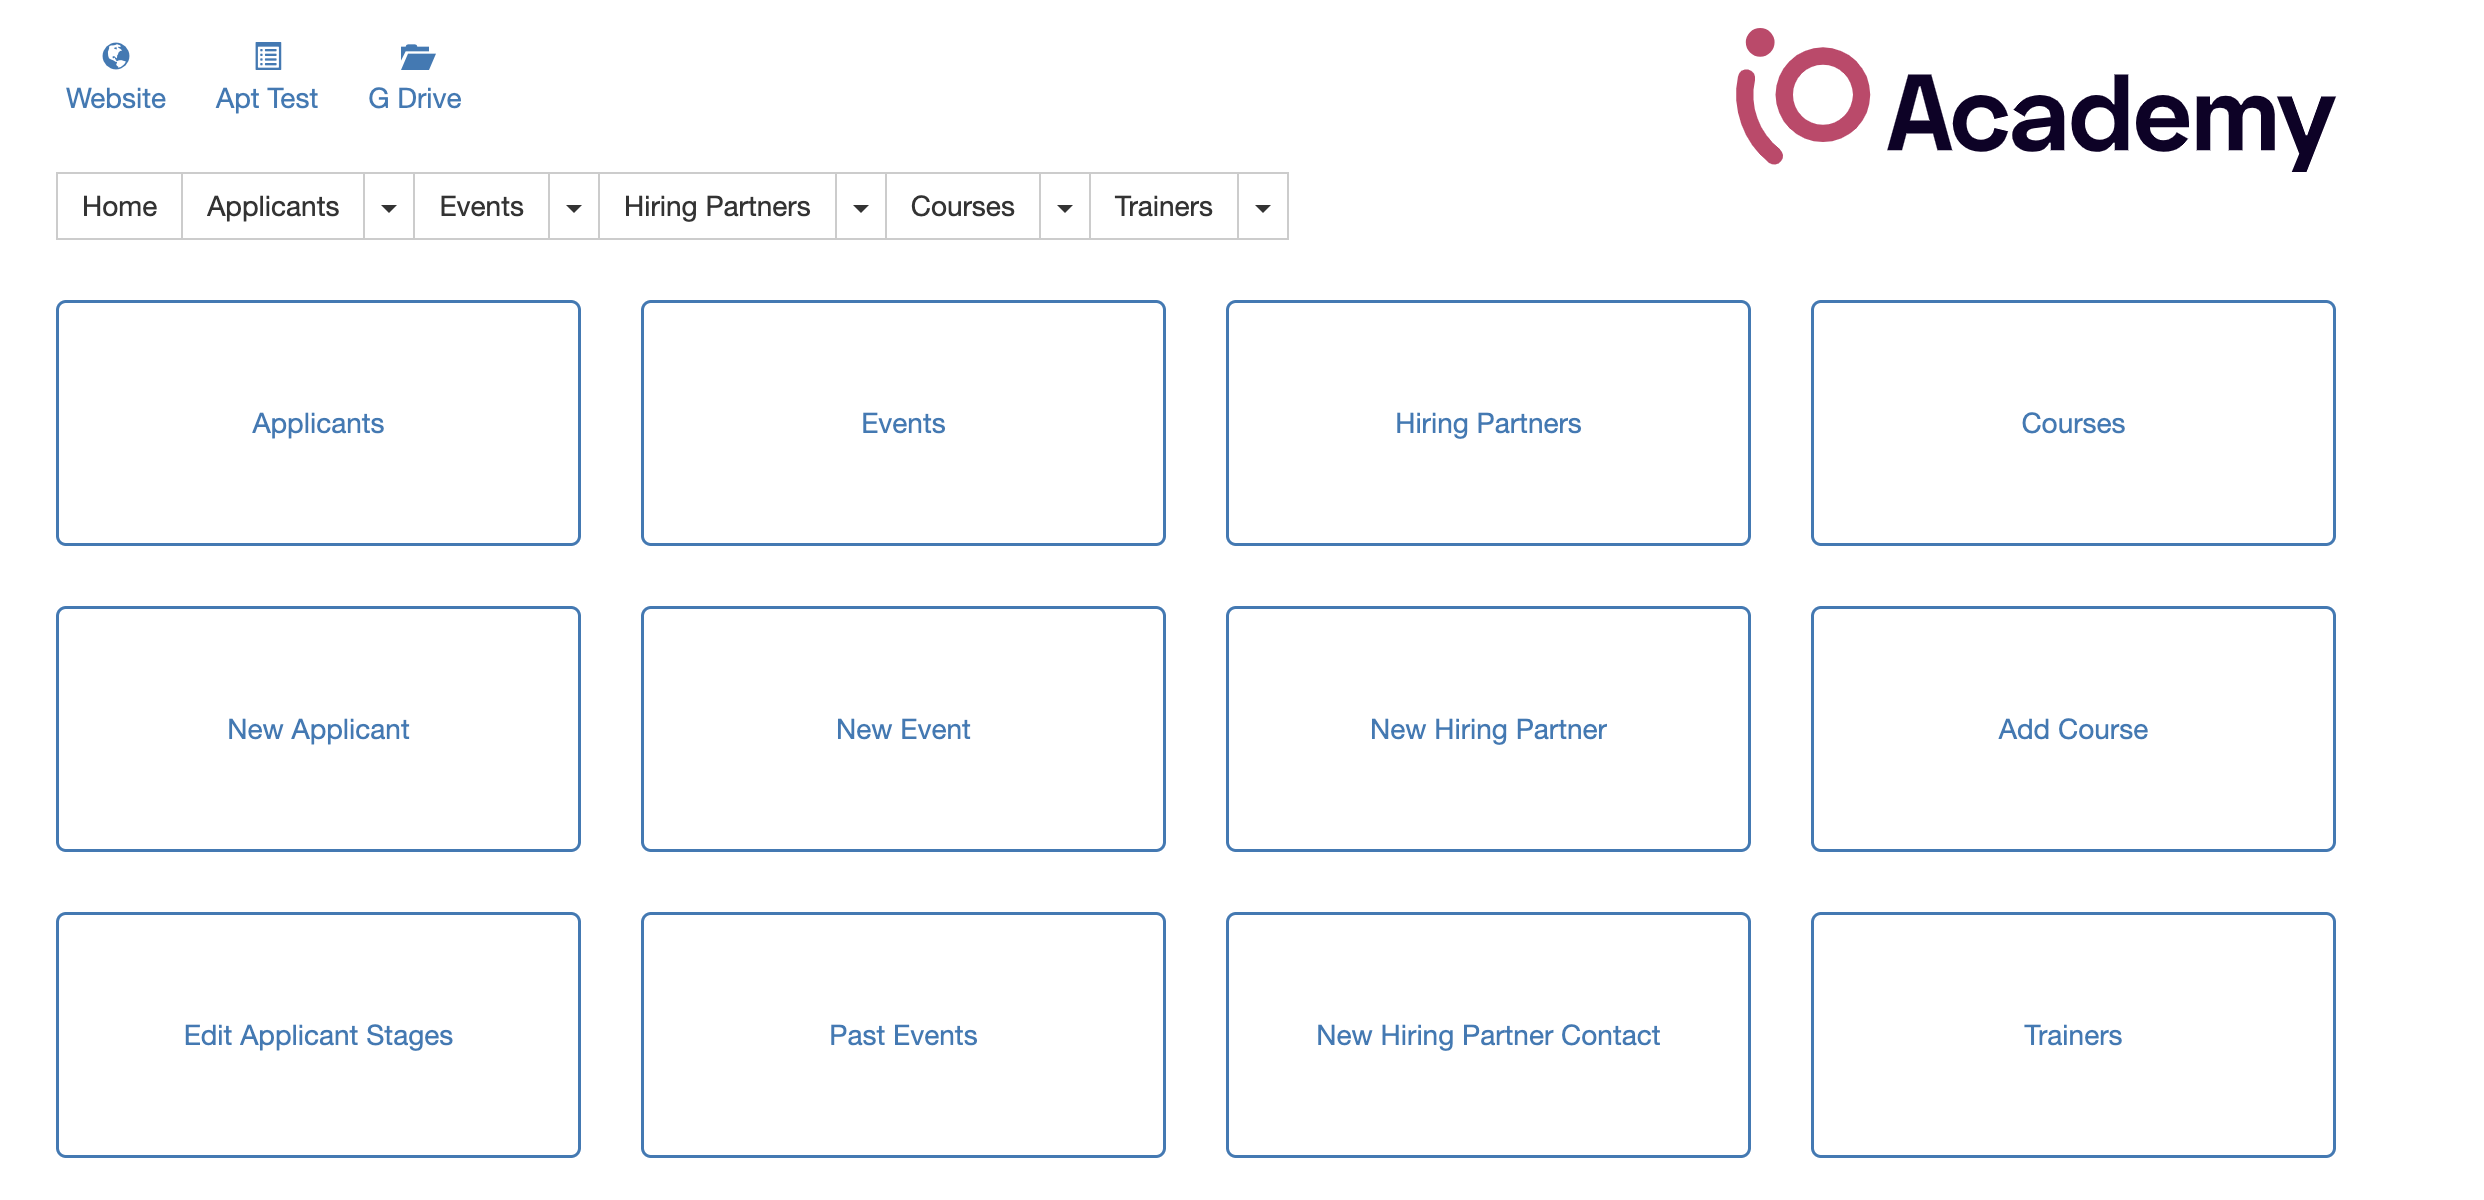The height and width of the screenshot is (1200, 2484).
Task: Open the Courses tile
Action: point(2073,423)
